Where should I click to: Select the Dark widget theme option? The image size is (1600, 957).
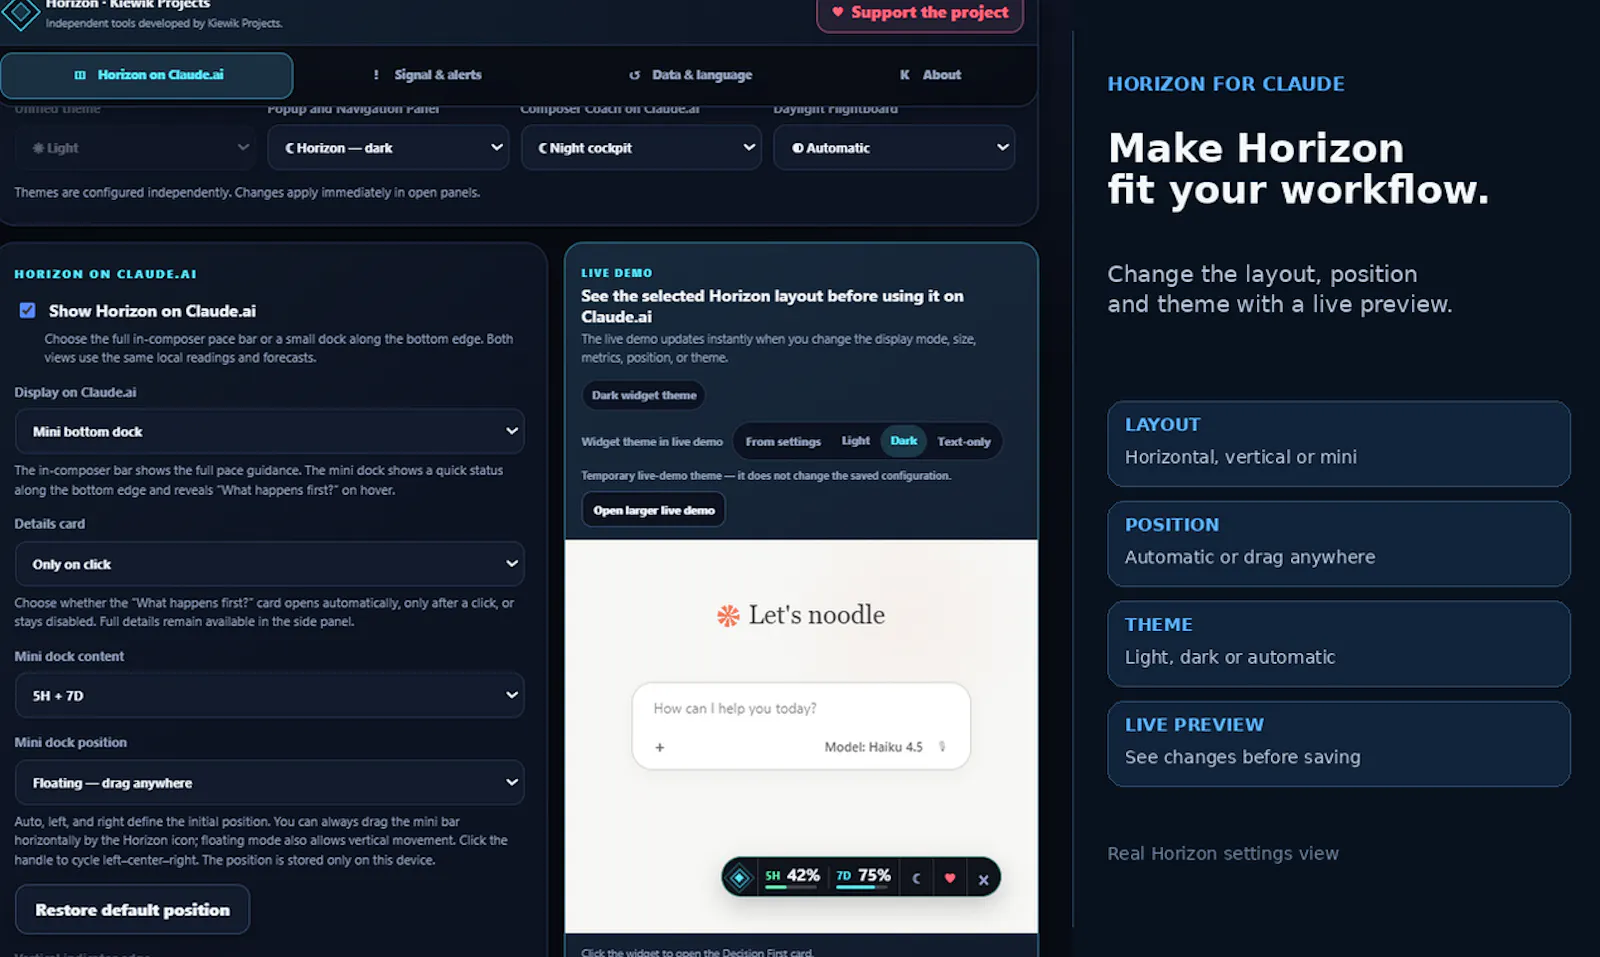pos(904,441)
